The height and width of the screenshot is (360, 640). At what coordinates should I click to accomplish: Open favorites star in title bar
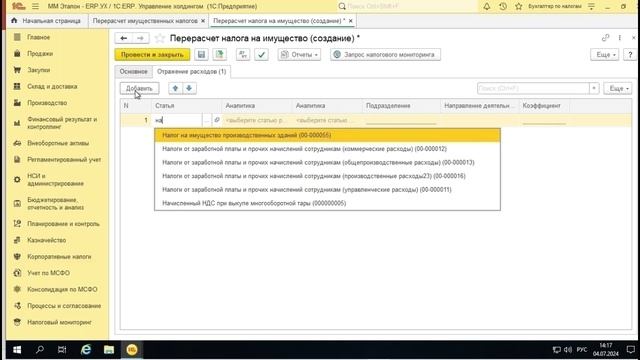pos(518,6)
